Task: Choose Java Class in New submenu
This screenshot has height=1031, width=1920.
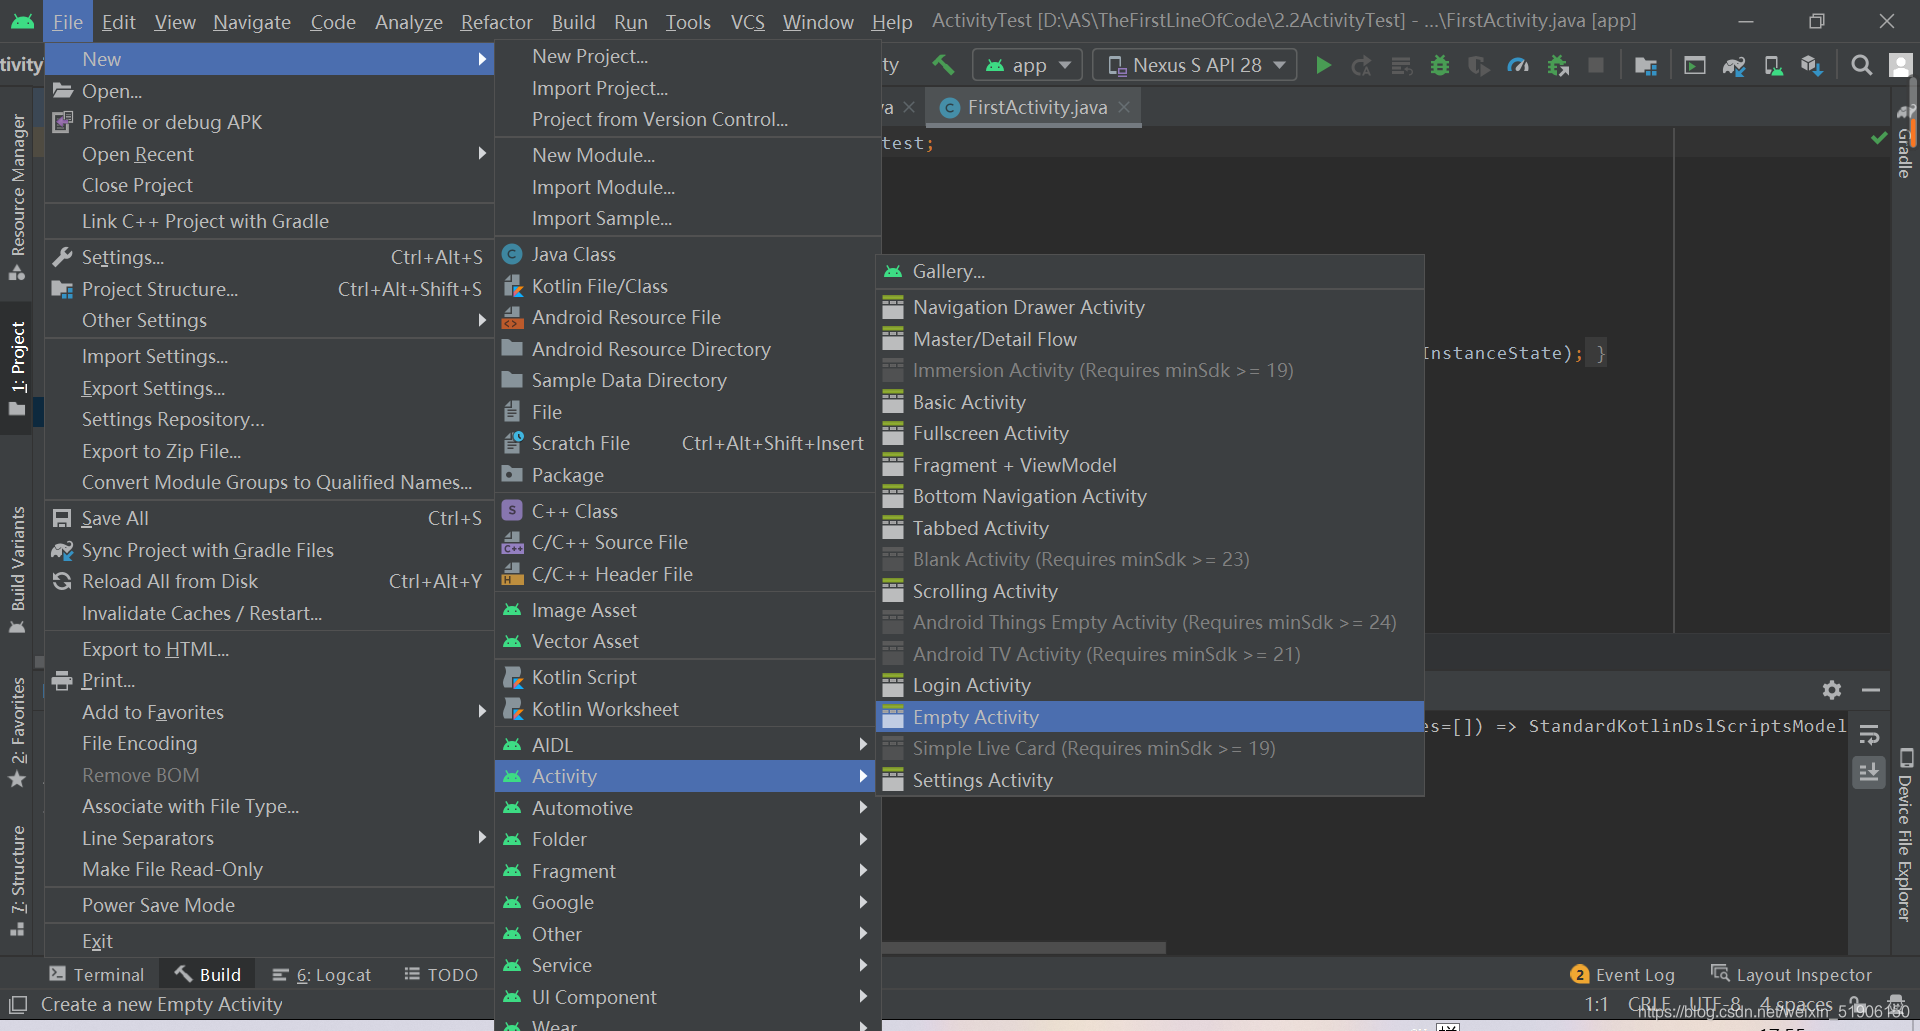Action: click(x=685, y=254)
